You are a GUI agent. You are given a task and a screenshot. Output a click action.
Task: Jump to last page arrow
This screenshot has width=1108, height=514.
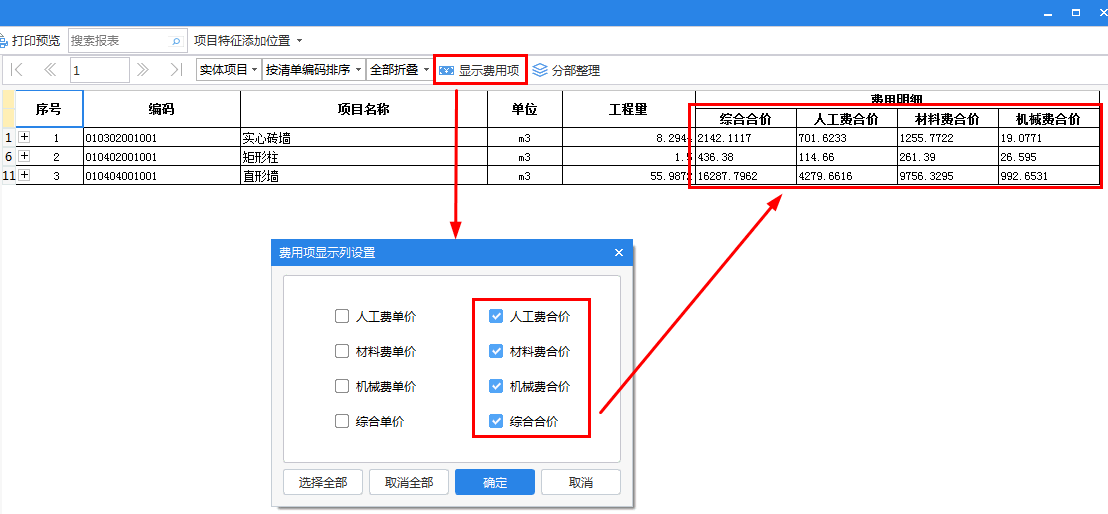click(x=176, y=70)
